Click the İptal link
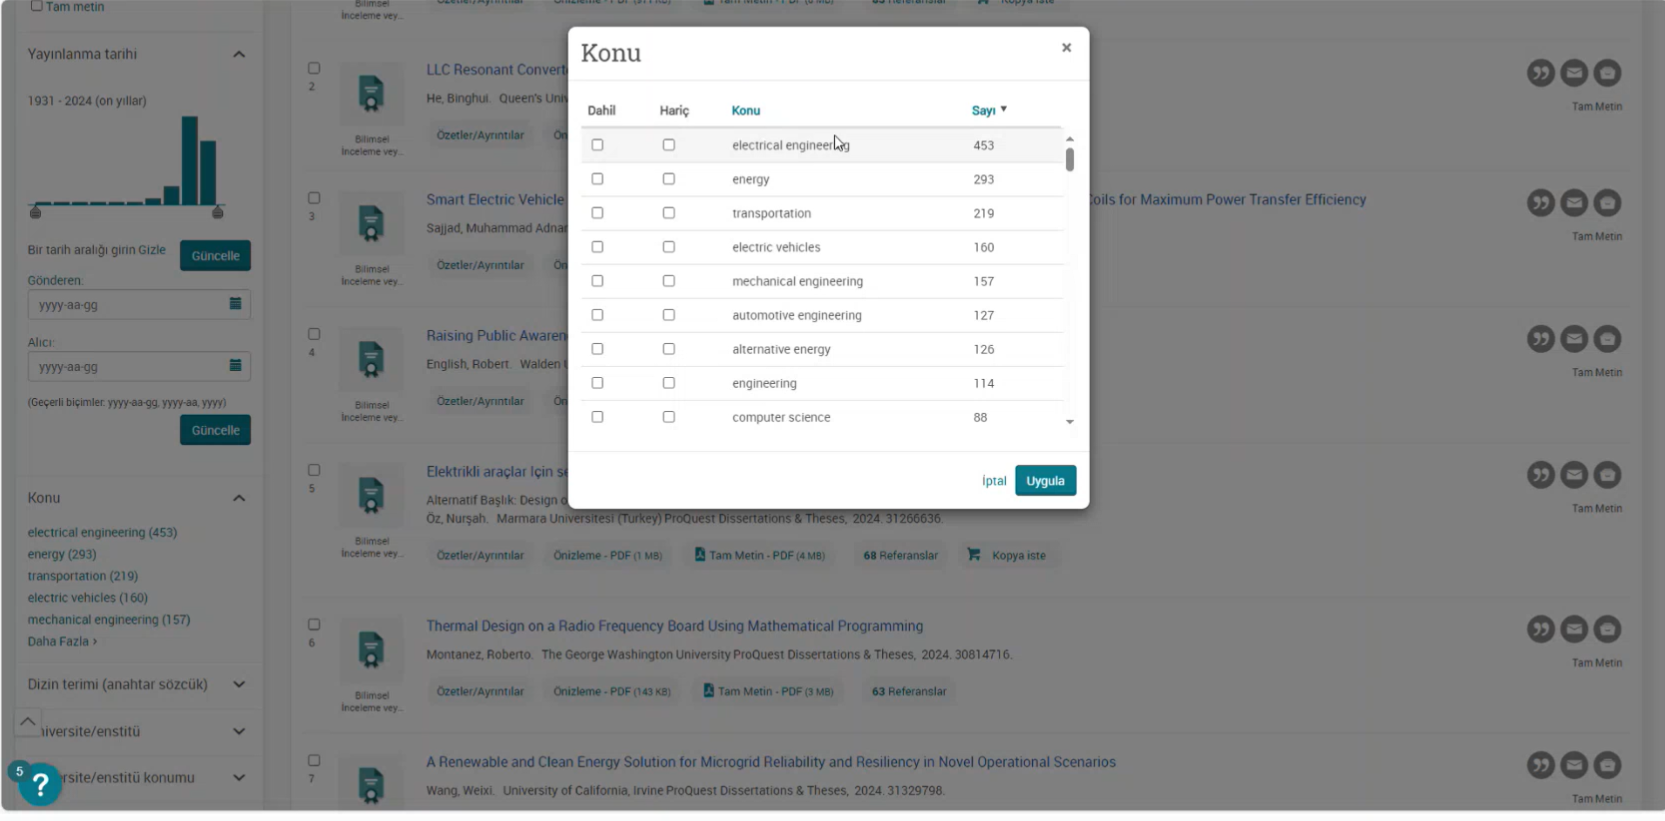Screen dimensions: 1665x821 pyautogui.click(x=993, y=481)
